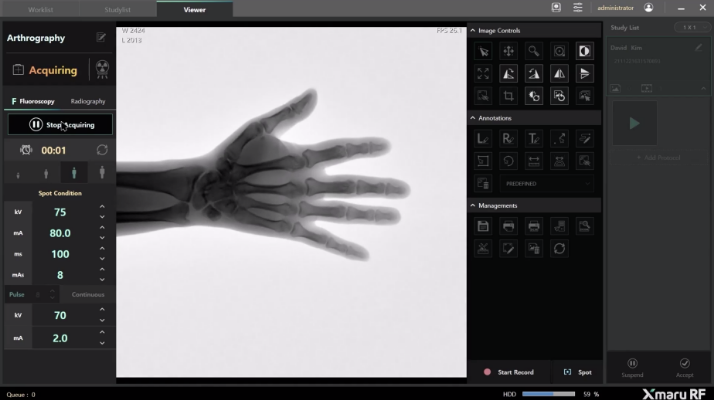Switch to the Fluoroscopy tab
This screenshot has width=714, height=400.
[33, 101]
